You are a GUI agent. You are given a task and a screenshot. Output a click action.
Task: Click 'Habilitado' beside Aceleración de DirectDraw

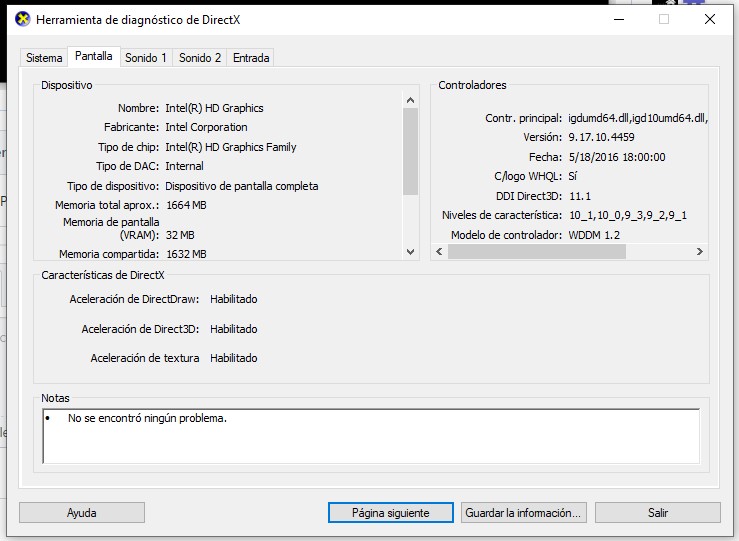coord(234,299)
